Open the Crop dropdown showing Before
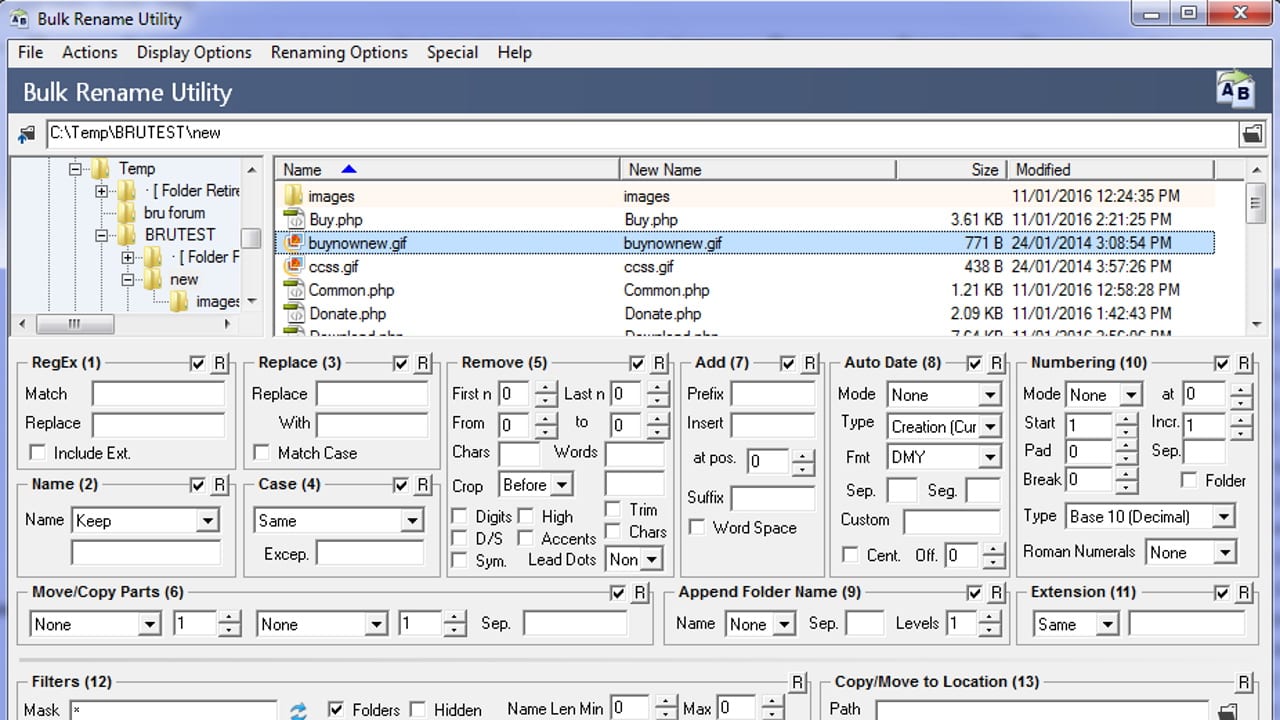 [x=535, y=486]
